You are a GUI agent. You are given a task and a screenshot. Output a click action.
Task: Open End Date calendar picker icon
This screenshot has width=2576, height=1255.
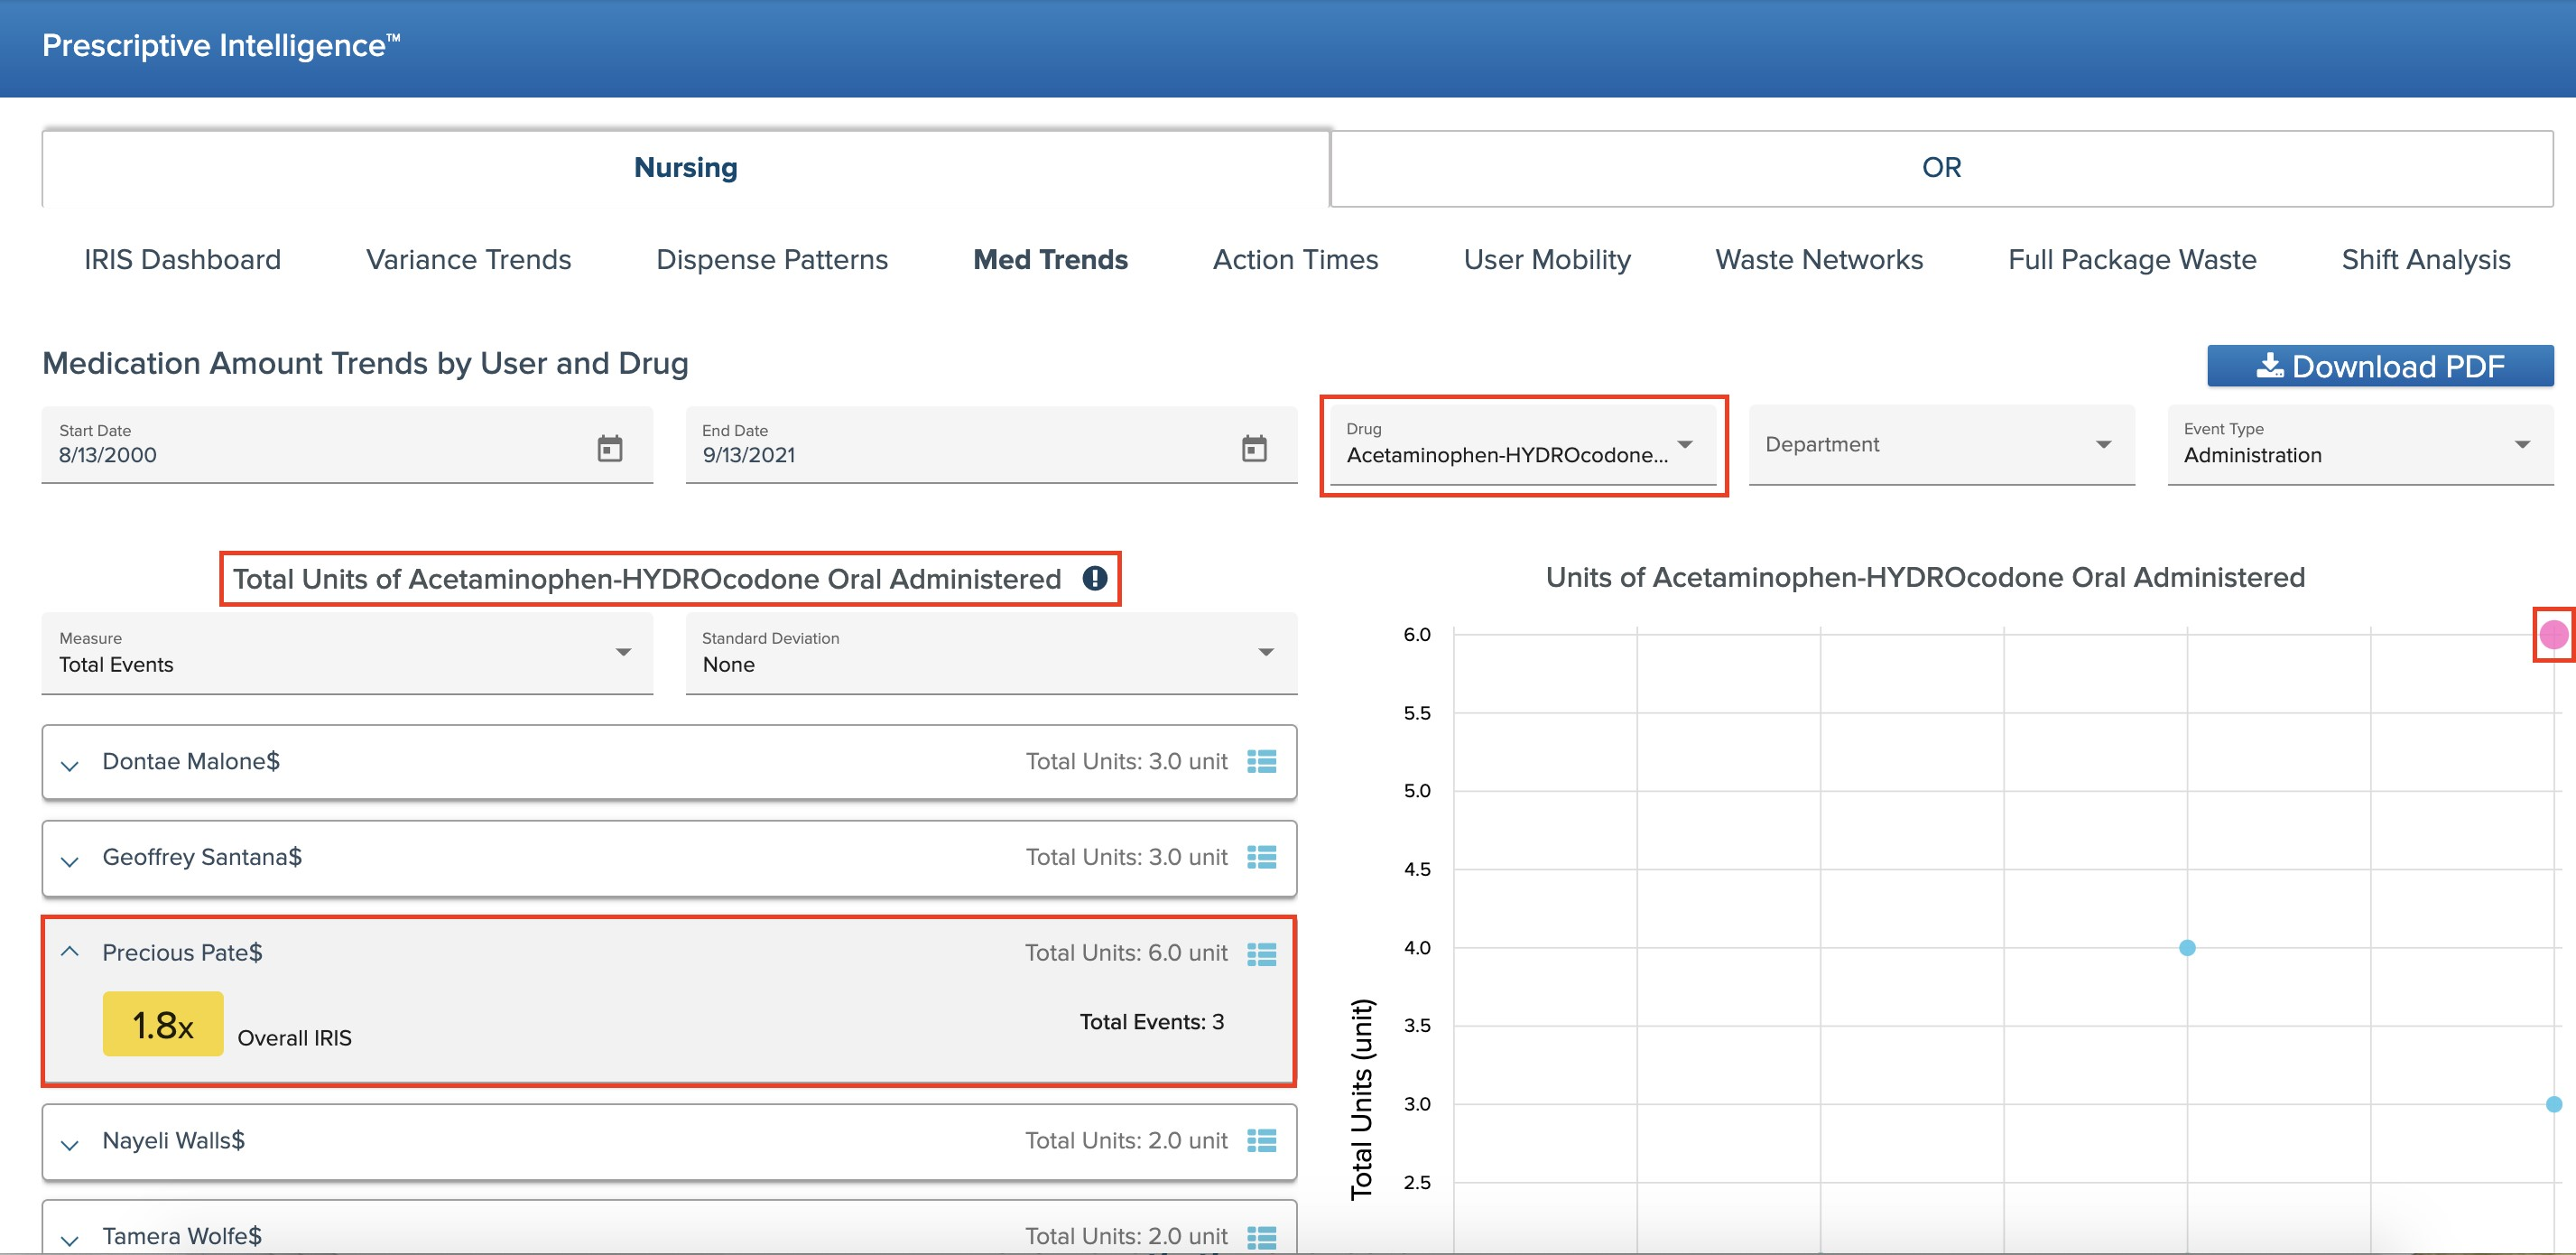pos(1253,448)
